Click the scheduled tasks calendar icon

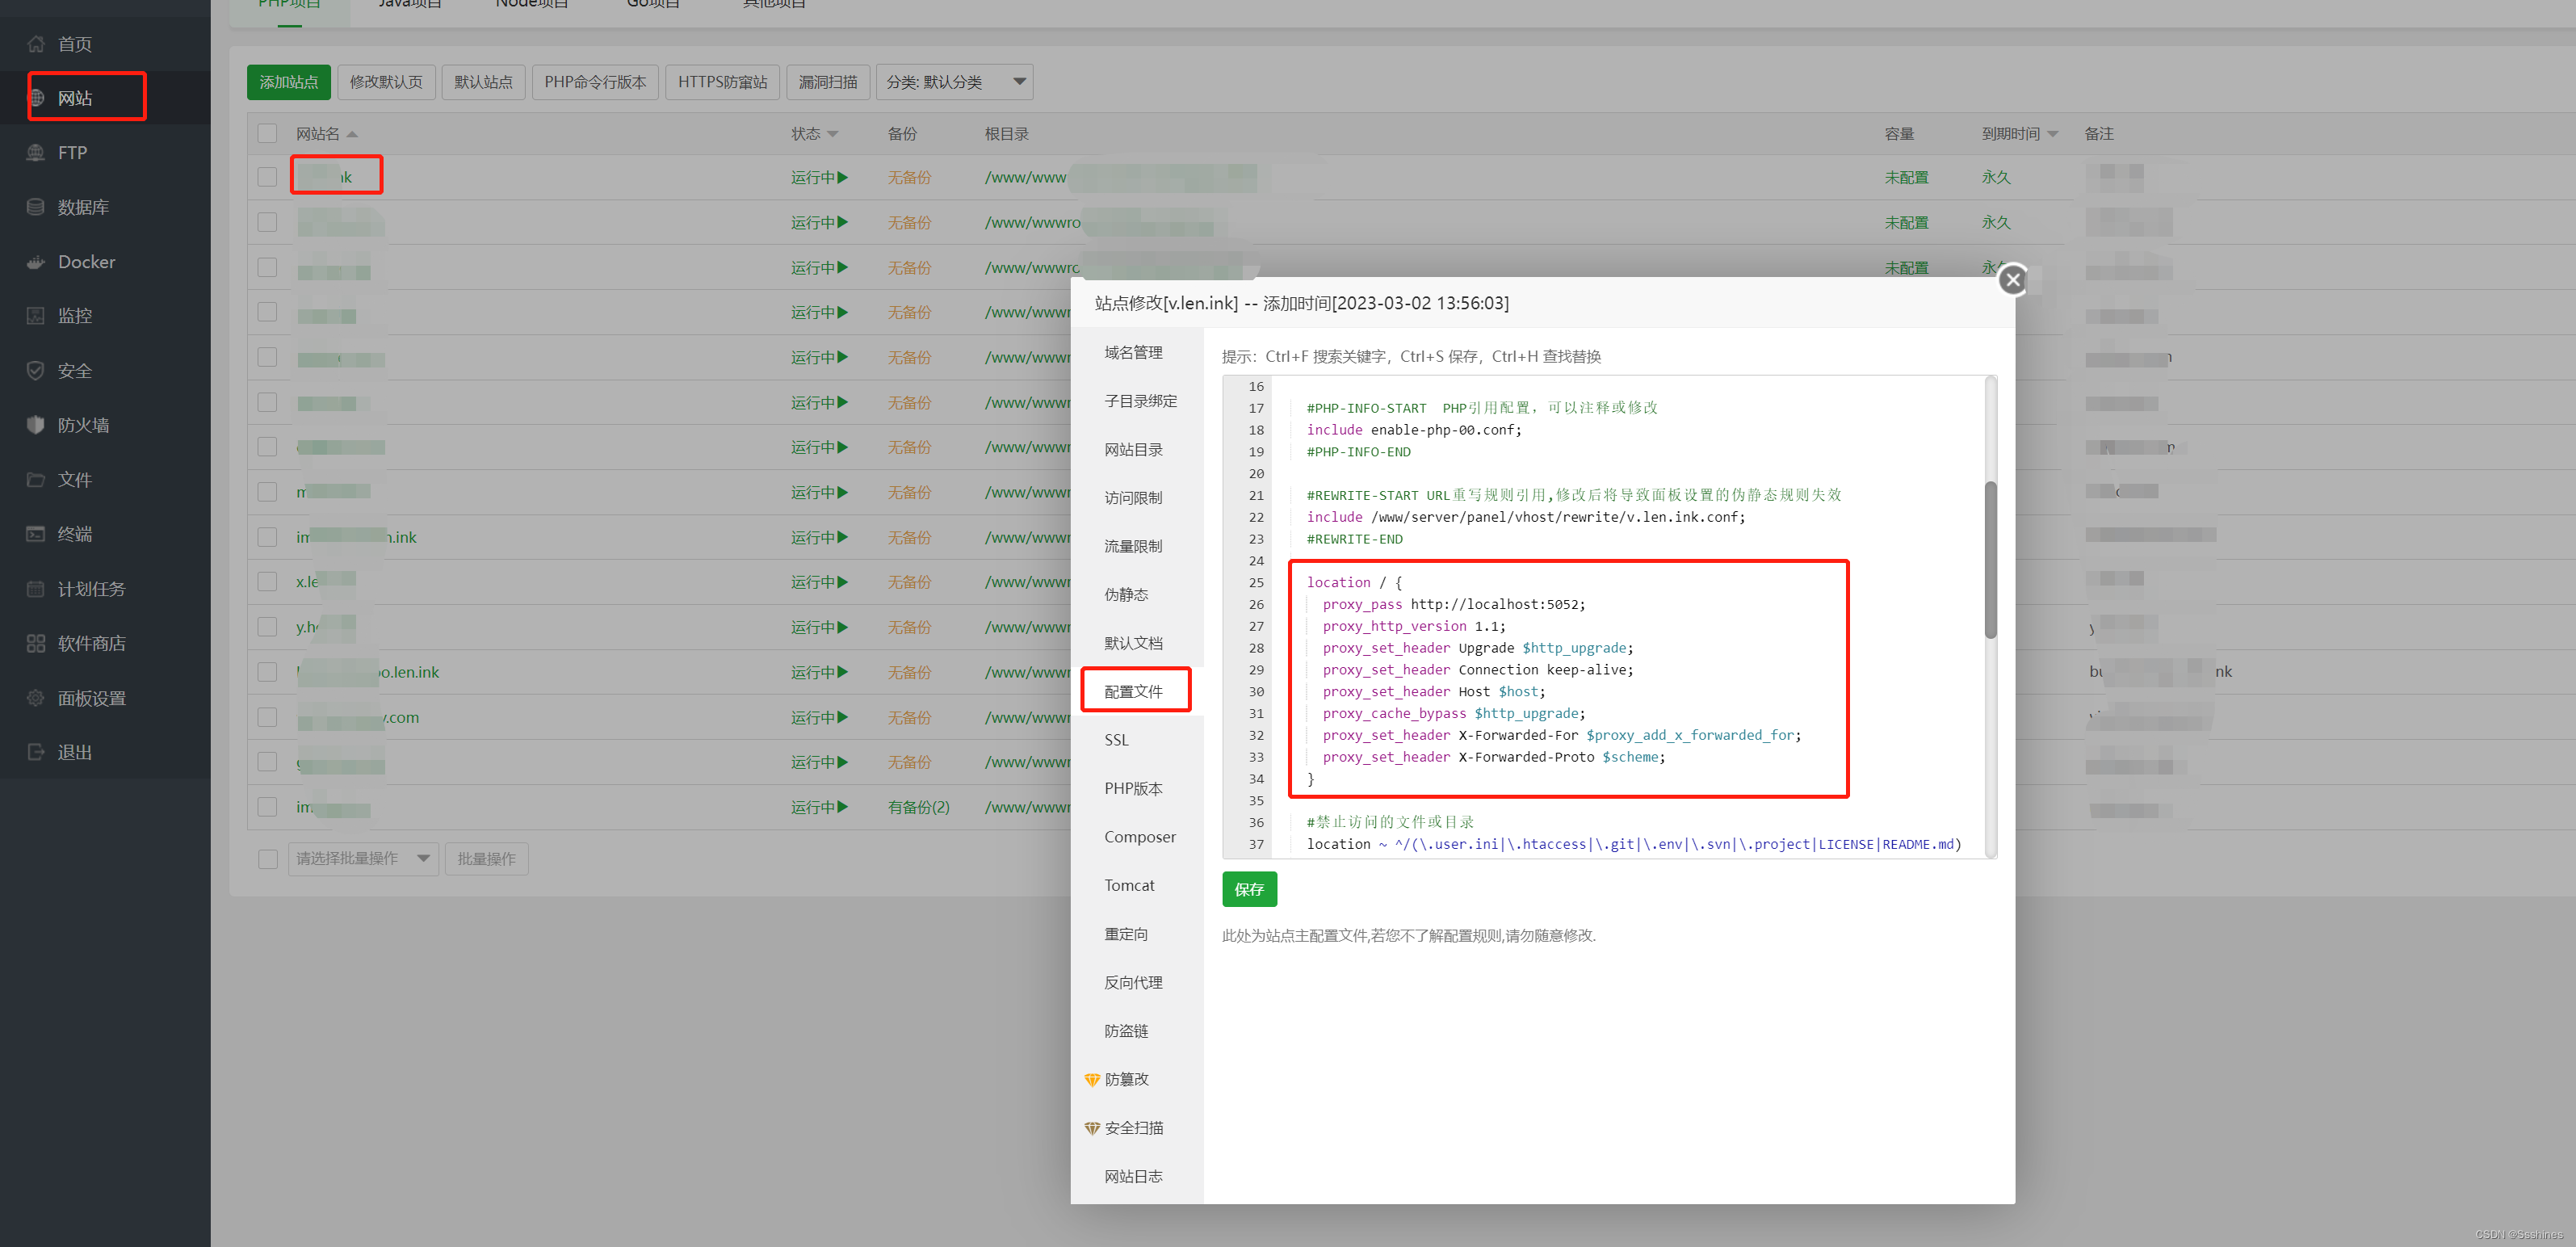coord(36,589)
